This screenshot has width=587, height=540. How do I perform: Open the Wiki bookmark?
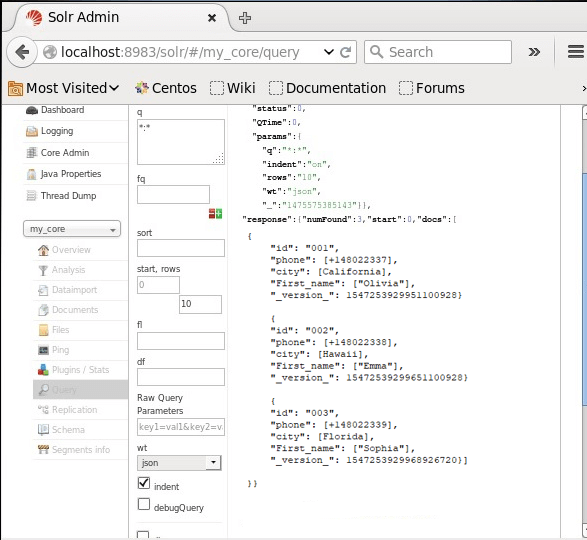coord(232,88)
